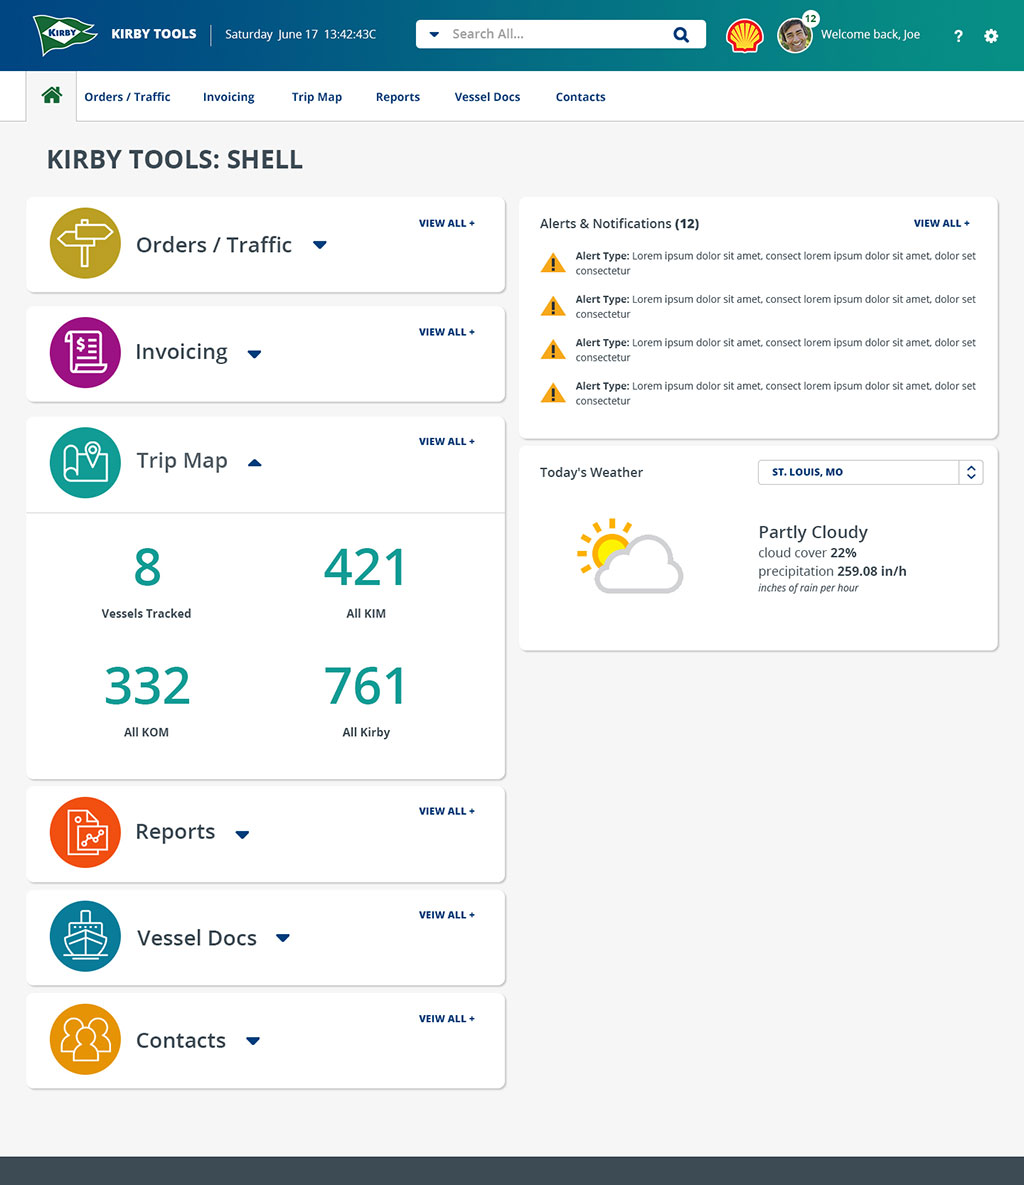Click the Vessel Docs ship icon
Viewport: 1024px width, 1185px height.
coord(85,936)
